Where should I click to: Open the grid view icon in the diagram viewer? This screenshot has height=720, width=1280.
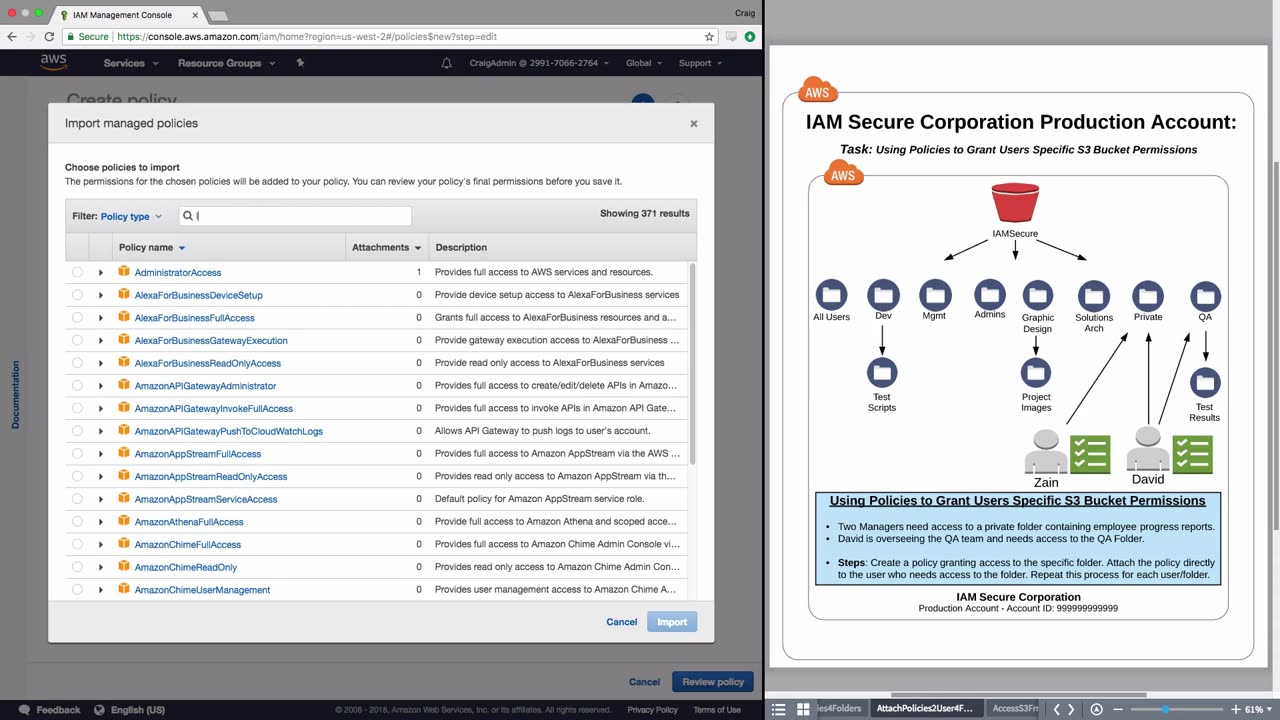802,709
